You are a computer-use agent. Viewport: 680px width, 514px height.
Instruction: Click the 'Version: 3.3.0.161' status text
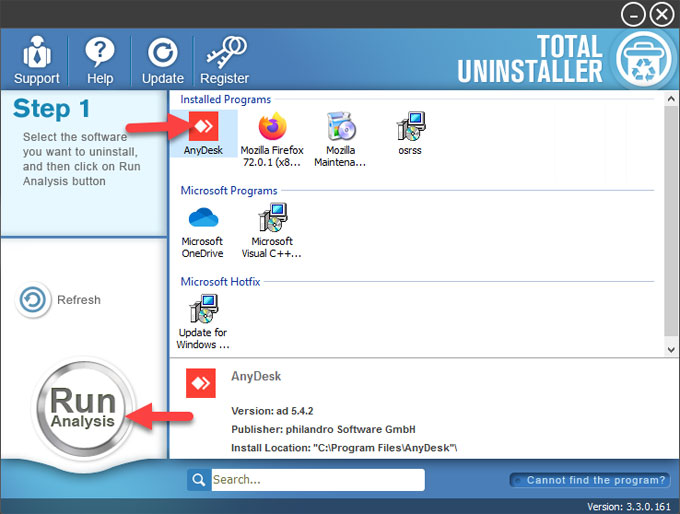[x=629, y=507]
